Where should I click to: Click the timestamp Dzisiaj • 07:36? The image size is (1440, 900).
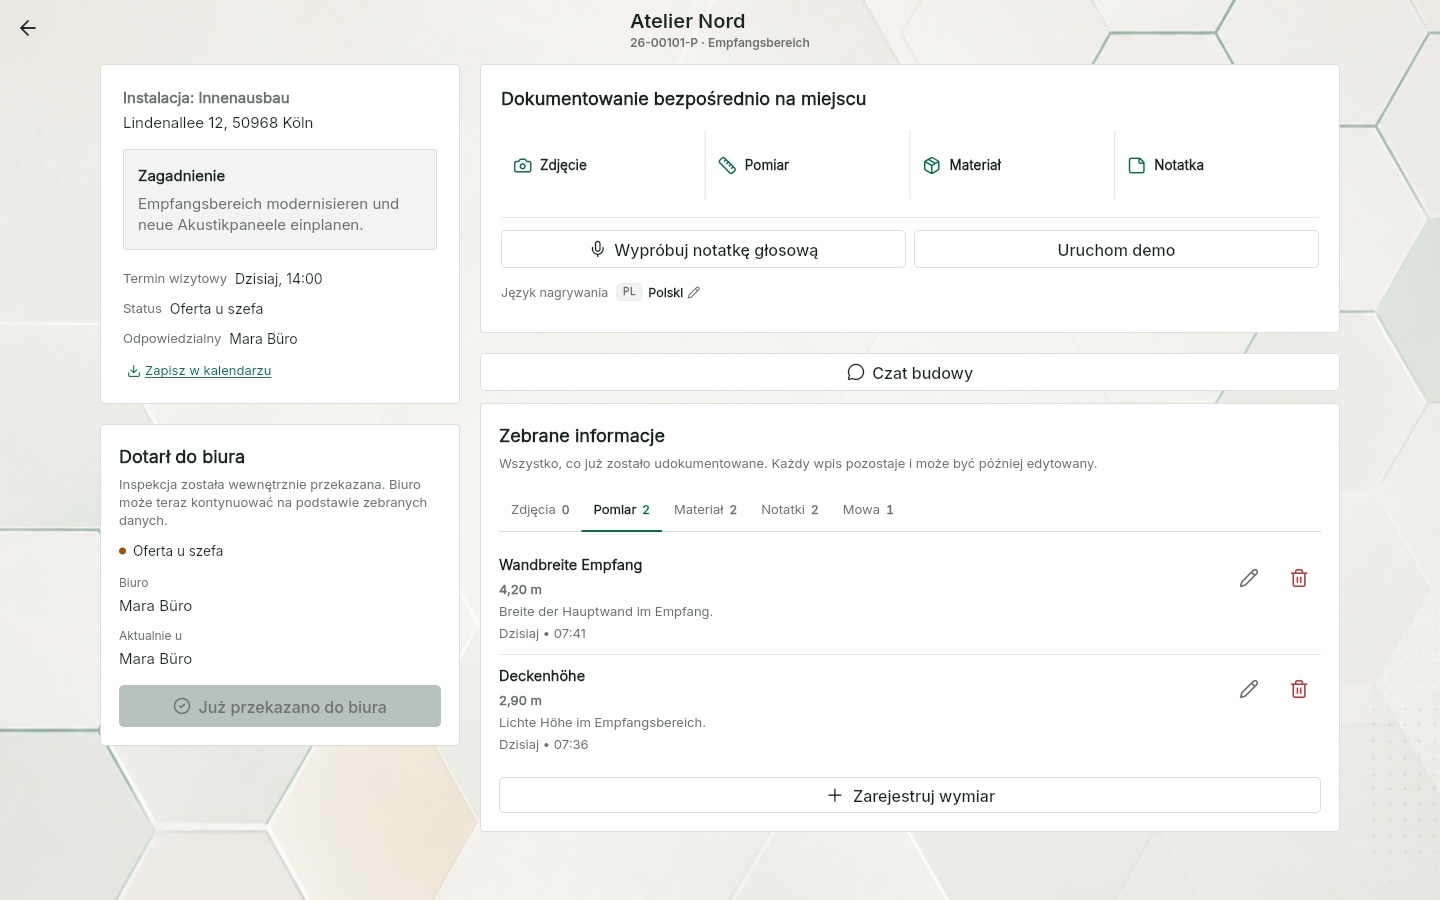click(x=543, y=745)
